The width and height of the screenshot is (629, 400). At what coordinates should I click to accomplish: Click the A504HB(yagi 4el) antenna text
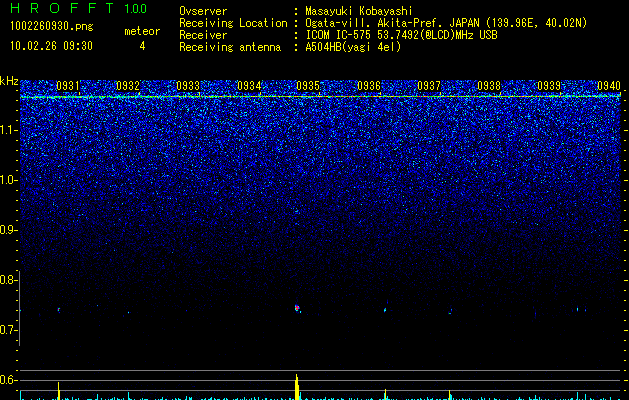353,47
